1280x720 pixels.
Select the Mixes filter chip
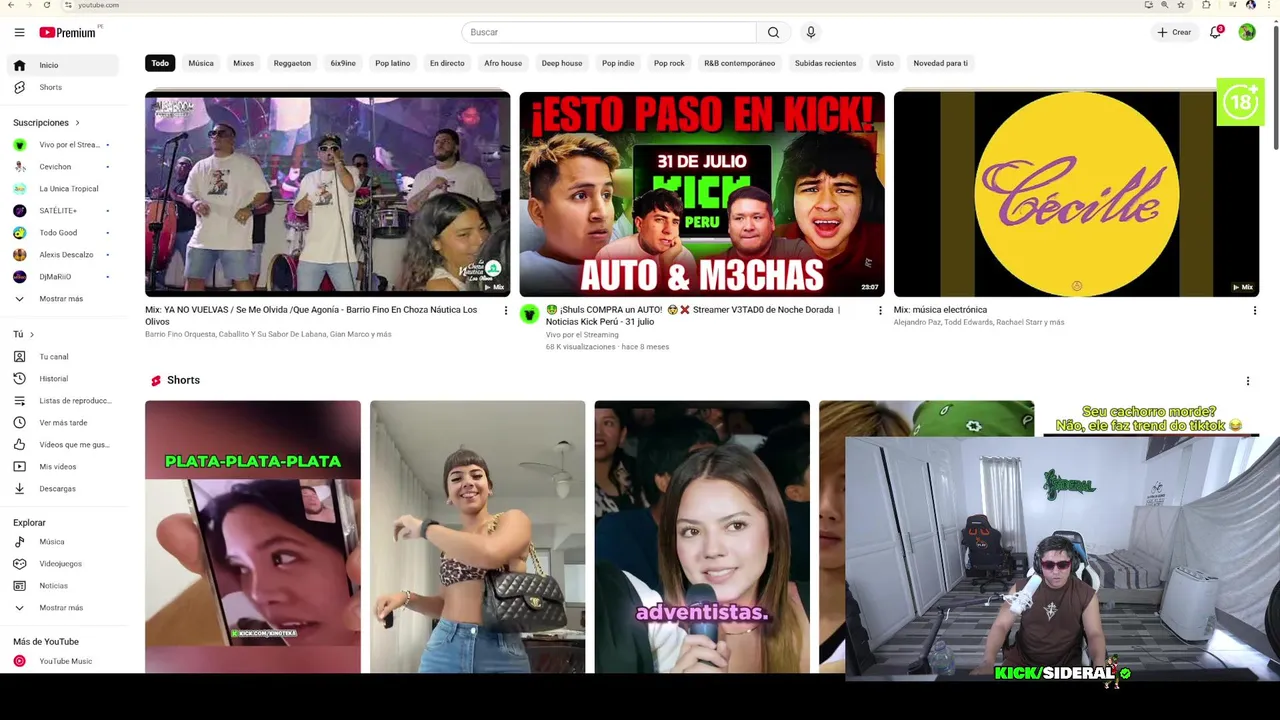[243, 63]
